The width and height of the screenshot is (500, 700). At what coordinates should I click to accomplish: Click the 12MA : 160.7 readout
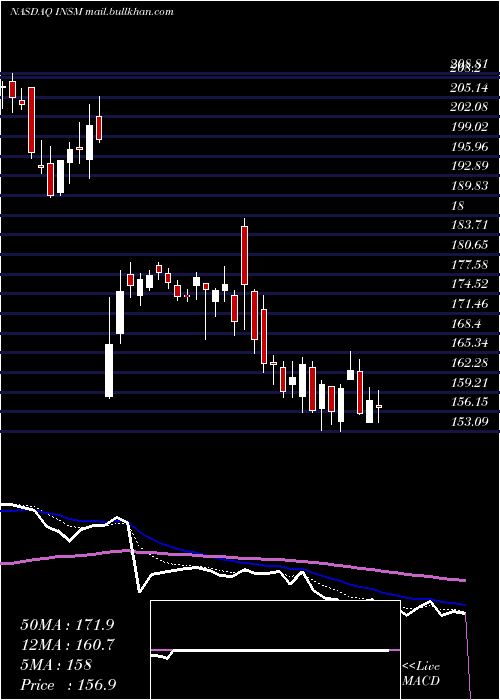[67, 645]
